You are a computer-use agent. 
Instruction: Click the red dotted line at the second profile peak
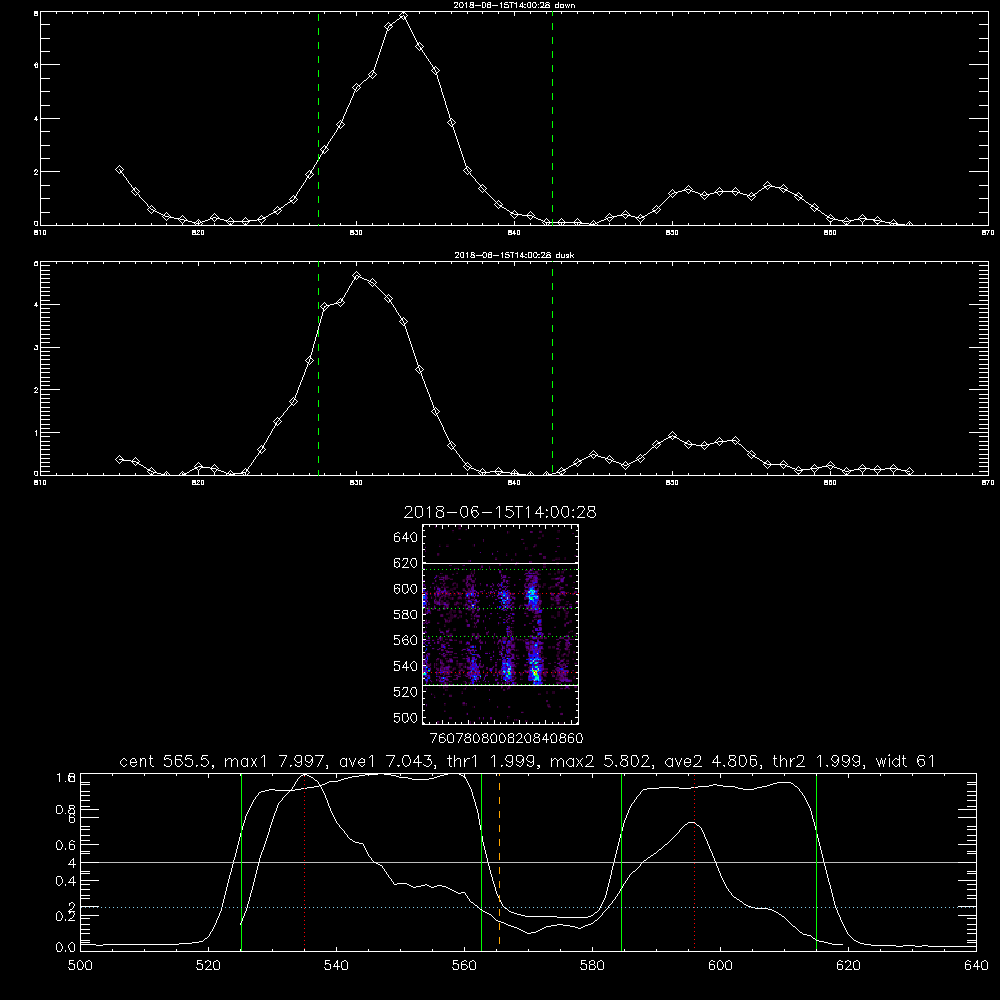[x=694, y=861]
